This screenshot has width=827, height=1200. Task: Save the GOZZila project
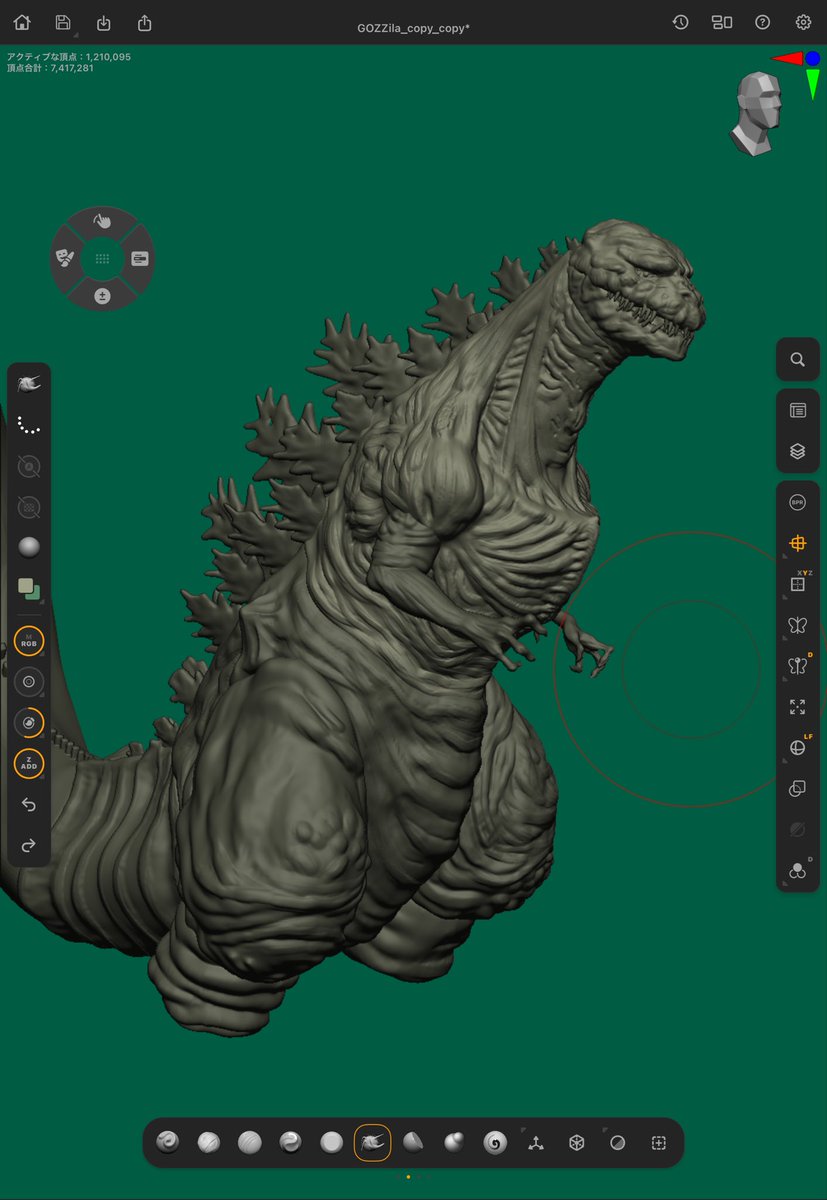(64, 22)
